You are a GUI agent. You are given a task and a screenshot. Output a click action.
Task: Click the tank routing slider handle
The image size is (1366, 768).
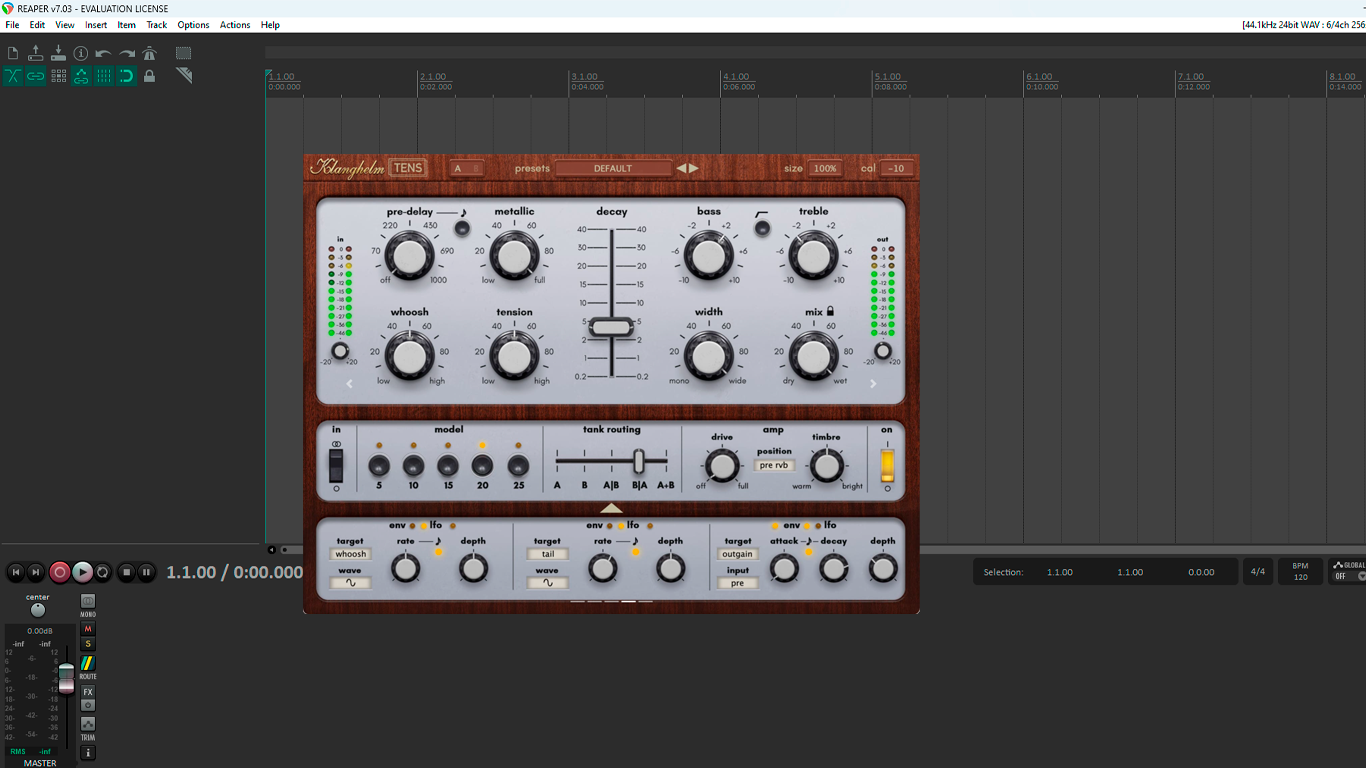point(638,461)
